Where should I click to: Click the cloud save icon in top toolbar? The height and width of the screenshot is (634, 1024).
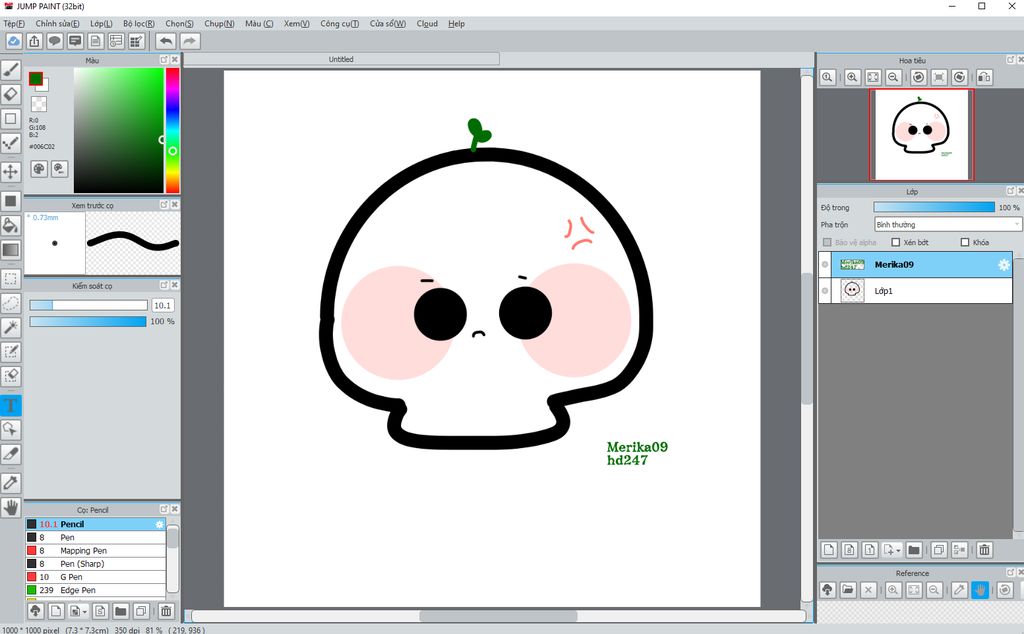14,41
